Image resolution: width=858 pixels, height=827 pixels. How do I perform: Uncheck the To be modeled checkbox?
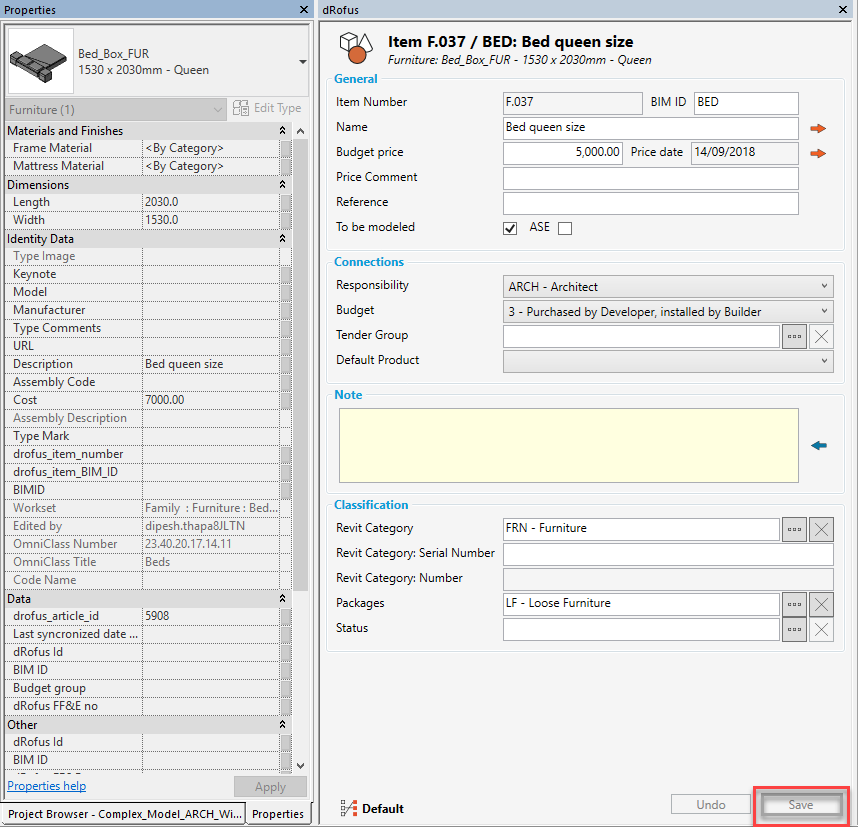click(x=510, y=228)
